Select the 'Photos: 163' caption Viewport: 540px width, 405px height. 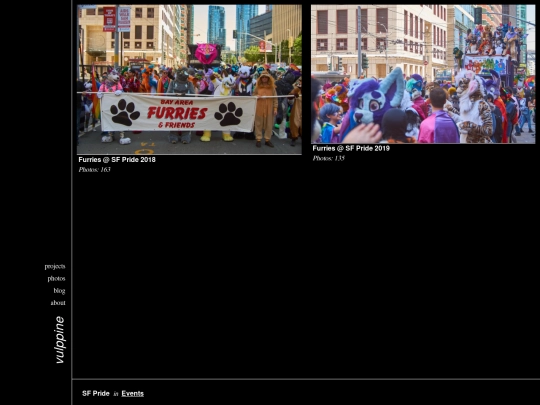[x=94, y=169]
